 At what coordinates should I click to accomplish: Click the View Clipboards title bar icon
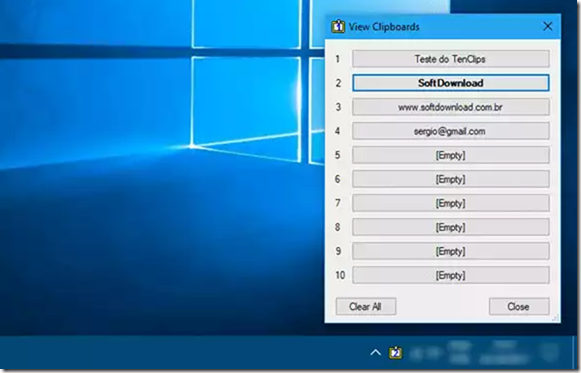[x=338, y=26]
